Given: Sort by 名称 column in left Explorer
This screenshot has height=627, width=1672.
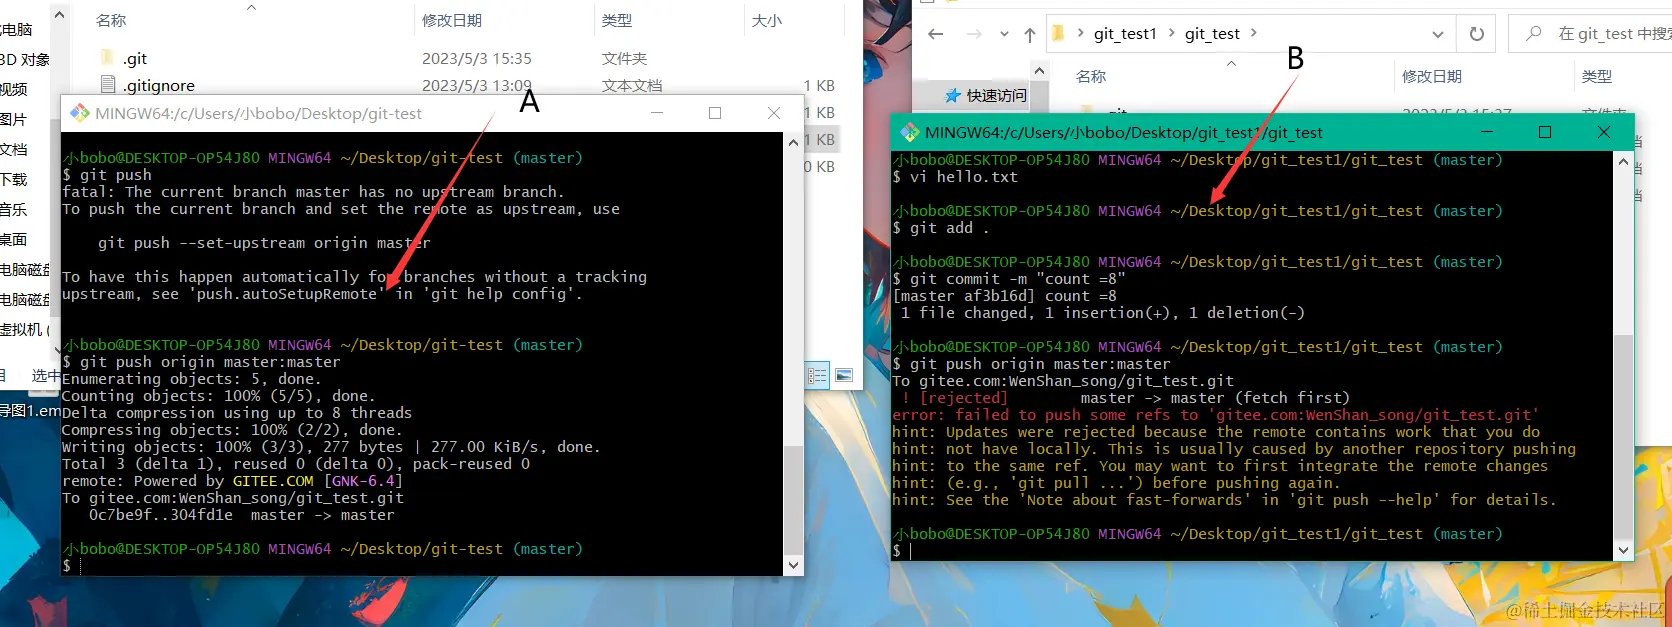Looking at the screenshot, I should tap(111, 20).
